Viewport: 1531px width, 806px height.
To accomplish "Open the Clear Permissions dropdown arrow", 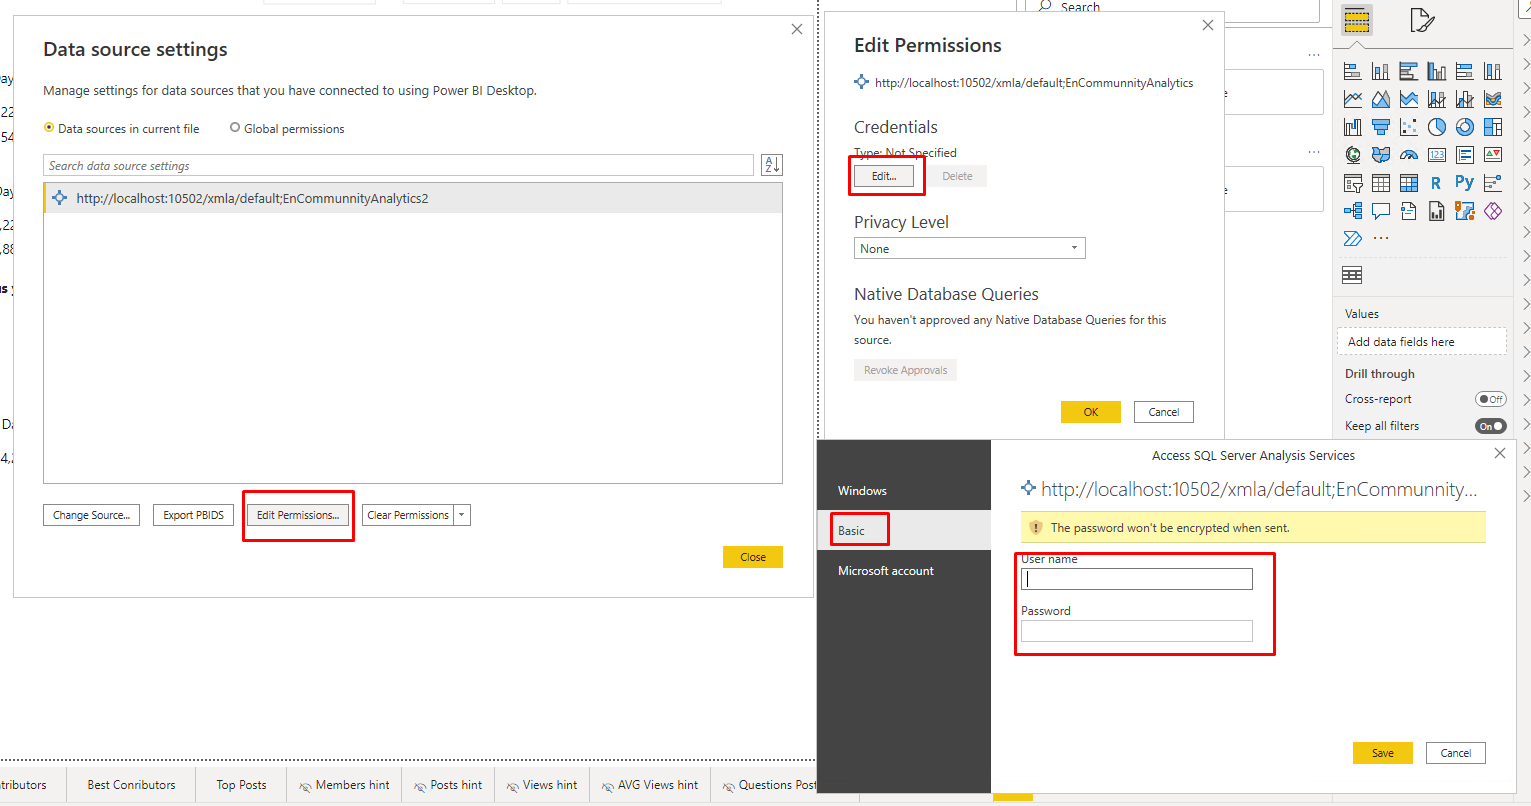I will 462,515.
